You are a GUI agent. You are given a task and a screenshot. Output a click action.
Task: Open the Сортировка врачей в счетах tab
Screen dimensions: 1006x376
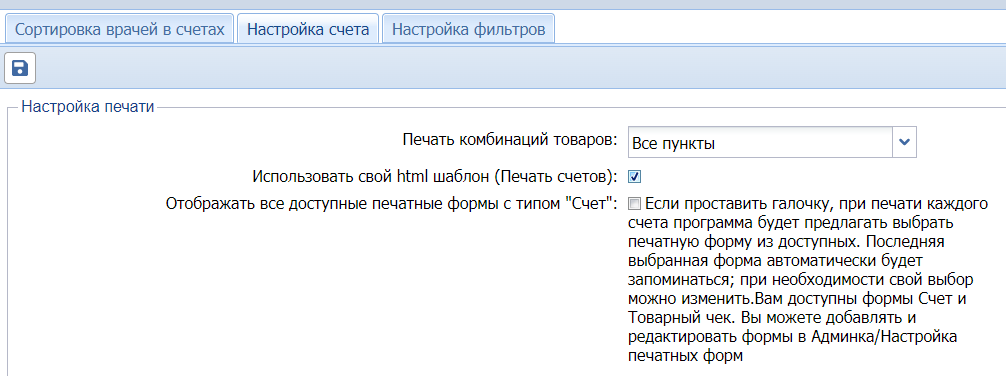click(119, 29)
